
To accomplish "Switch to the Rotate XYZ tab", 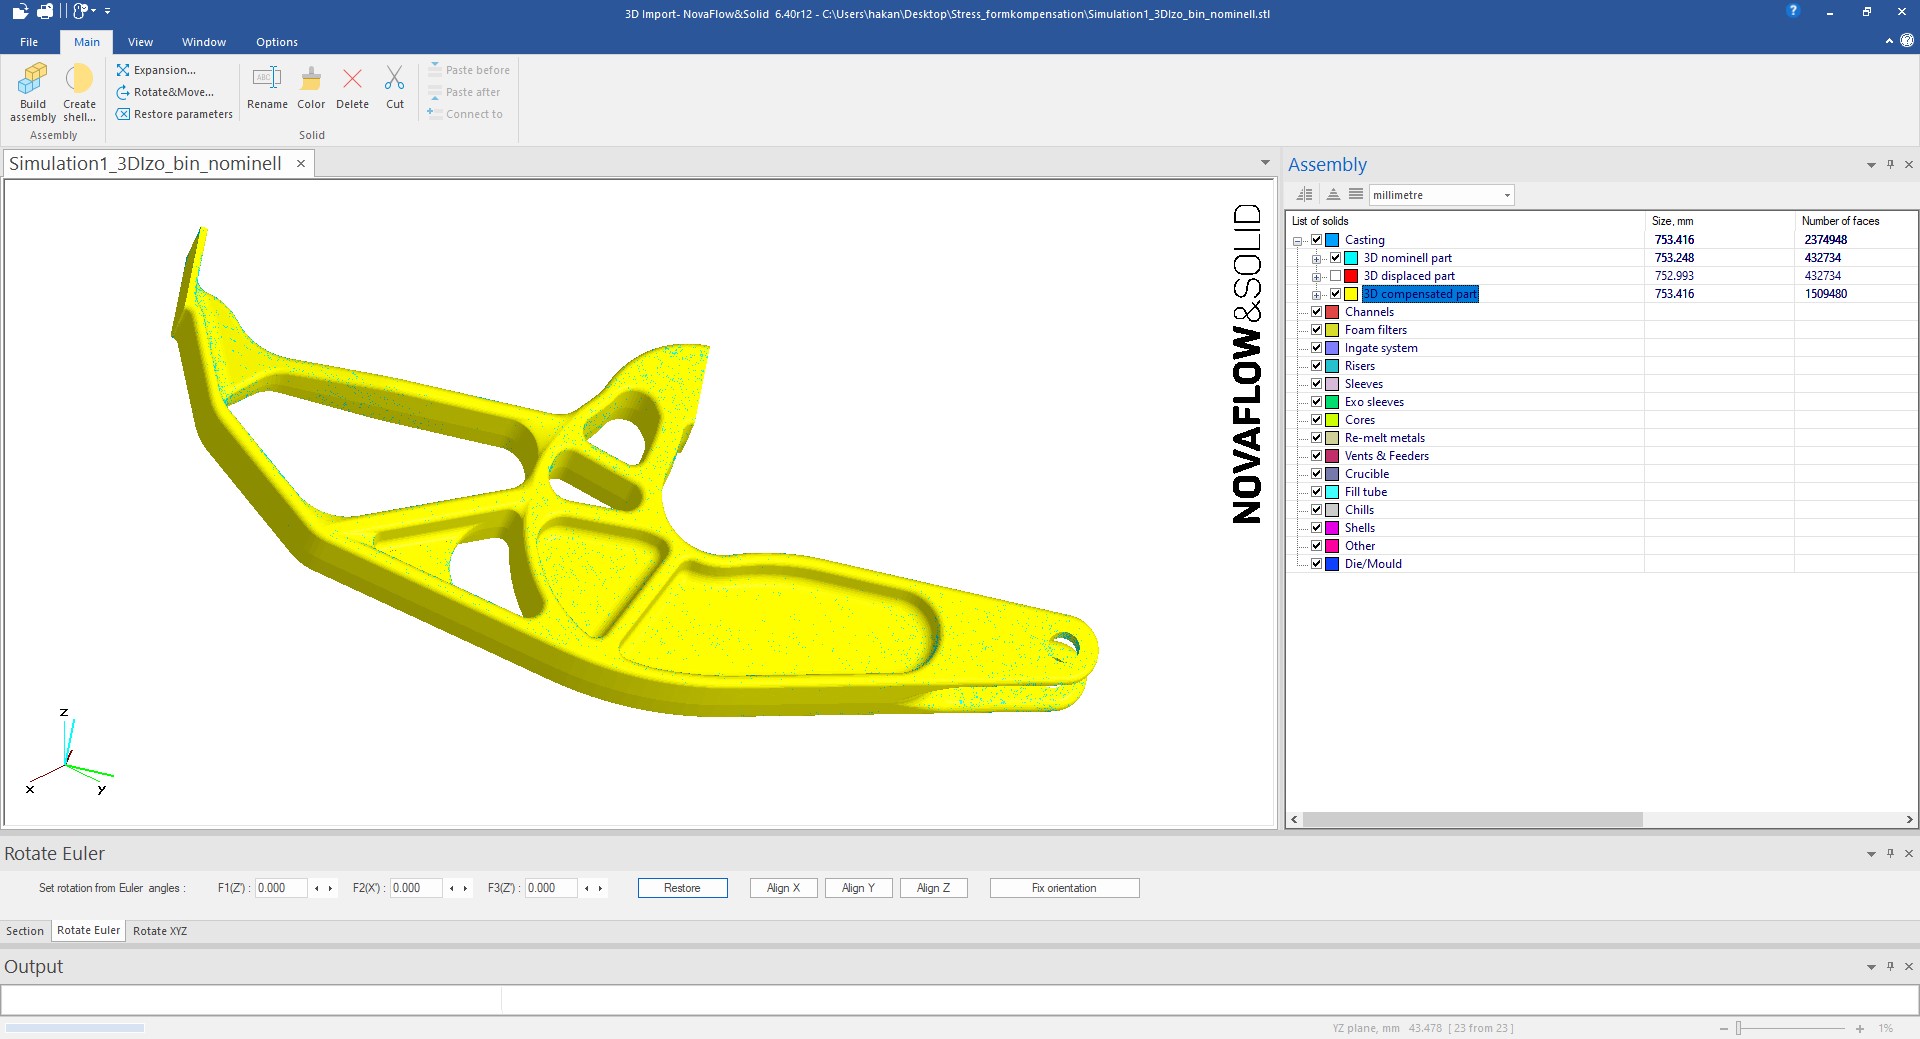I will [x=160, y=931].
